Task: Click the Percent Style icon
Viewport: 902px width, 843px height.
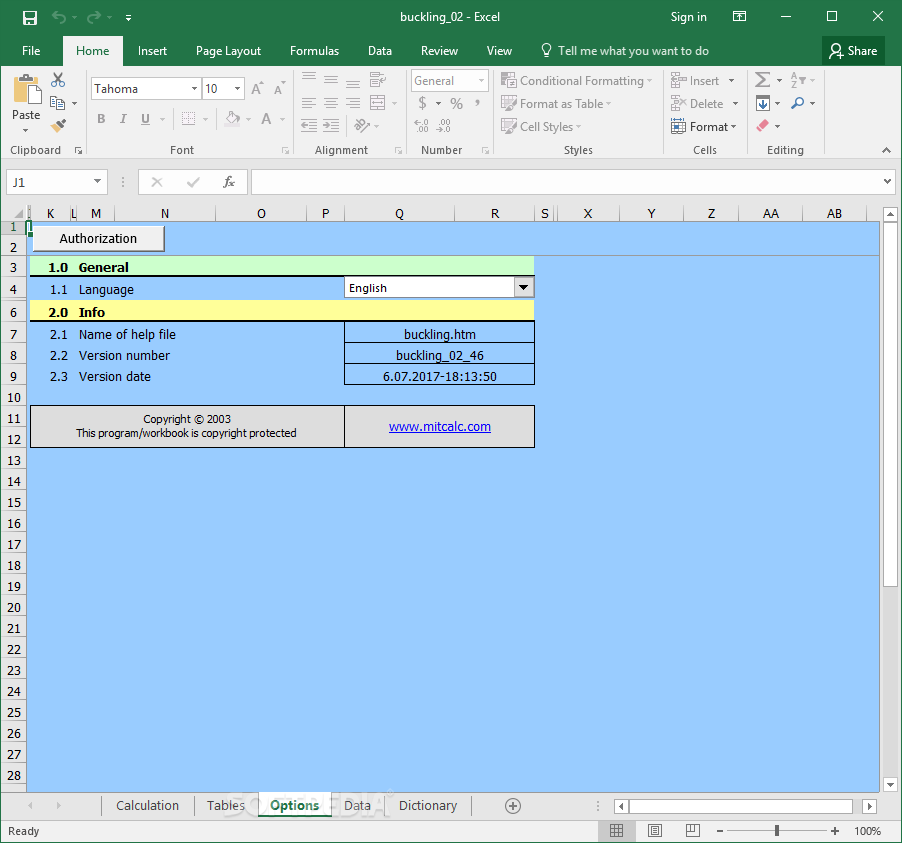Action: point(457,104)
